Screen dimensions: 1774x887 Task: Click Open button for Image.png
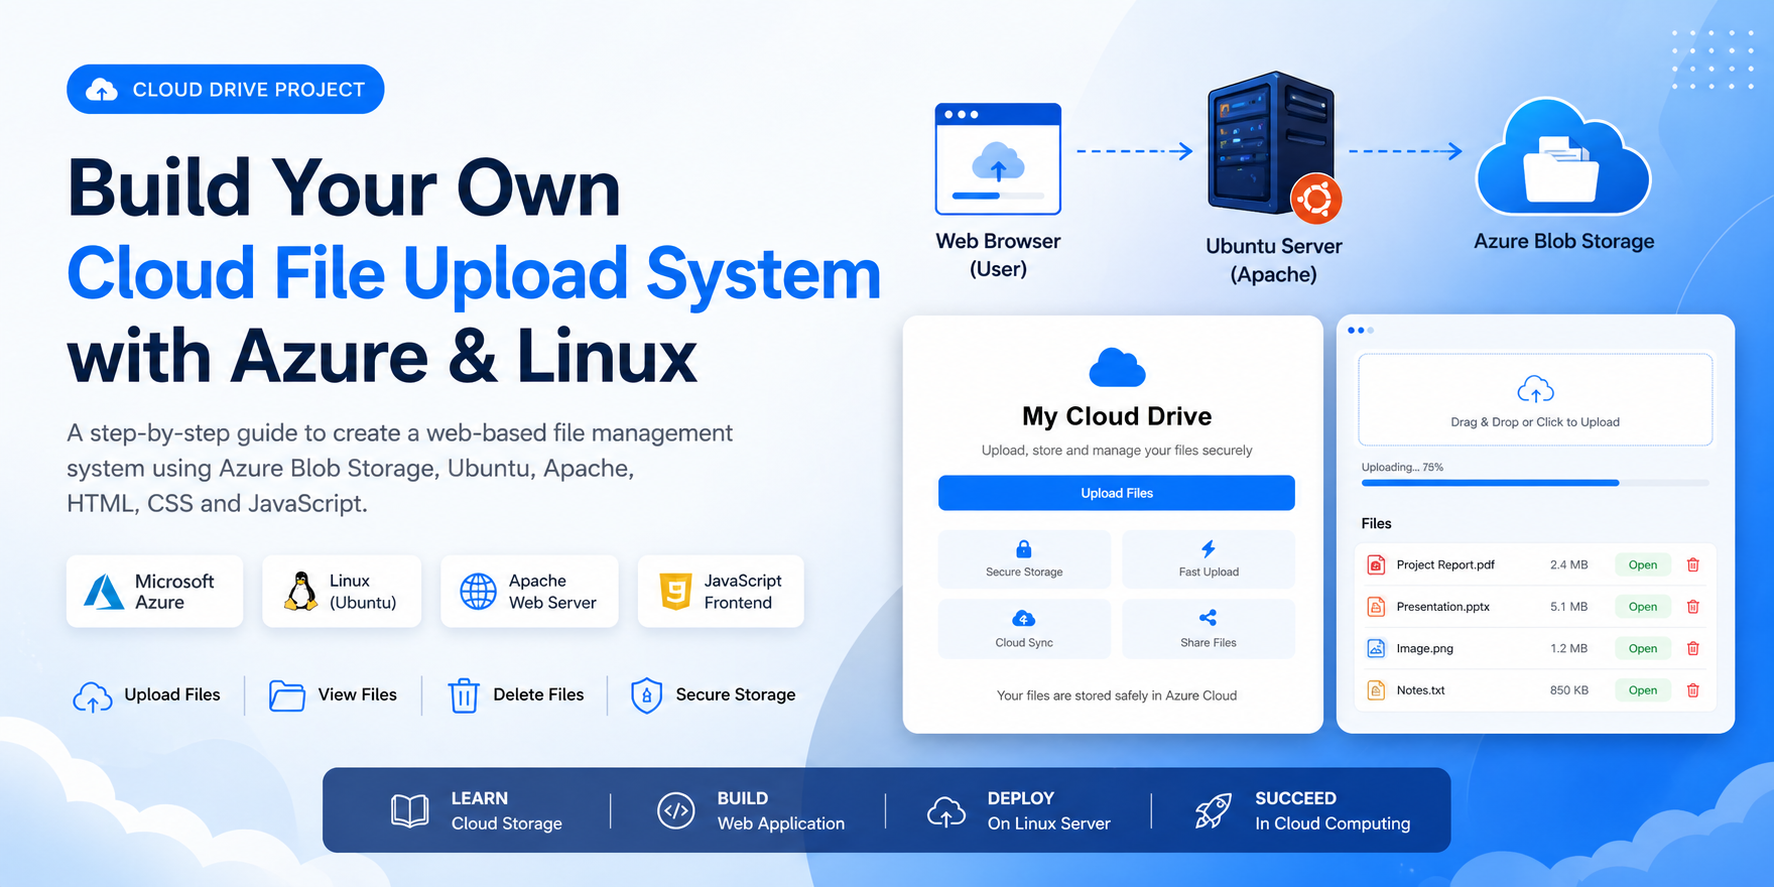point(1642,649)
